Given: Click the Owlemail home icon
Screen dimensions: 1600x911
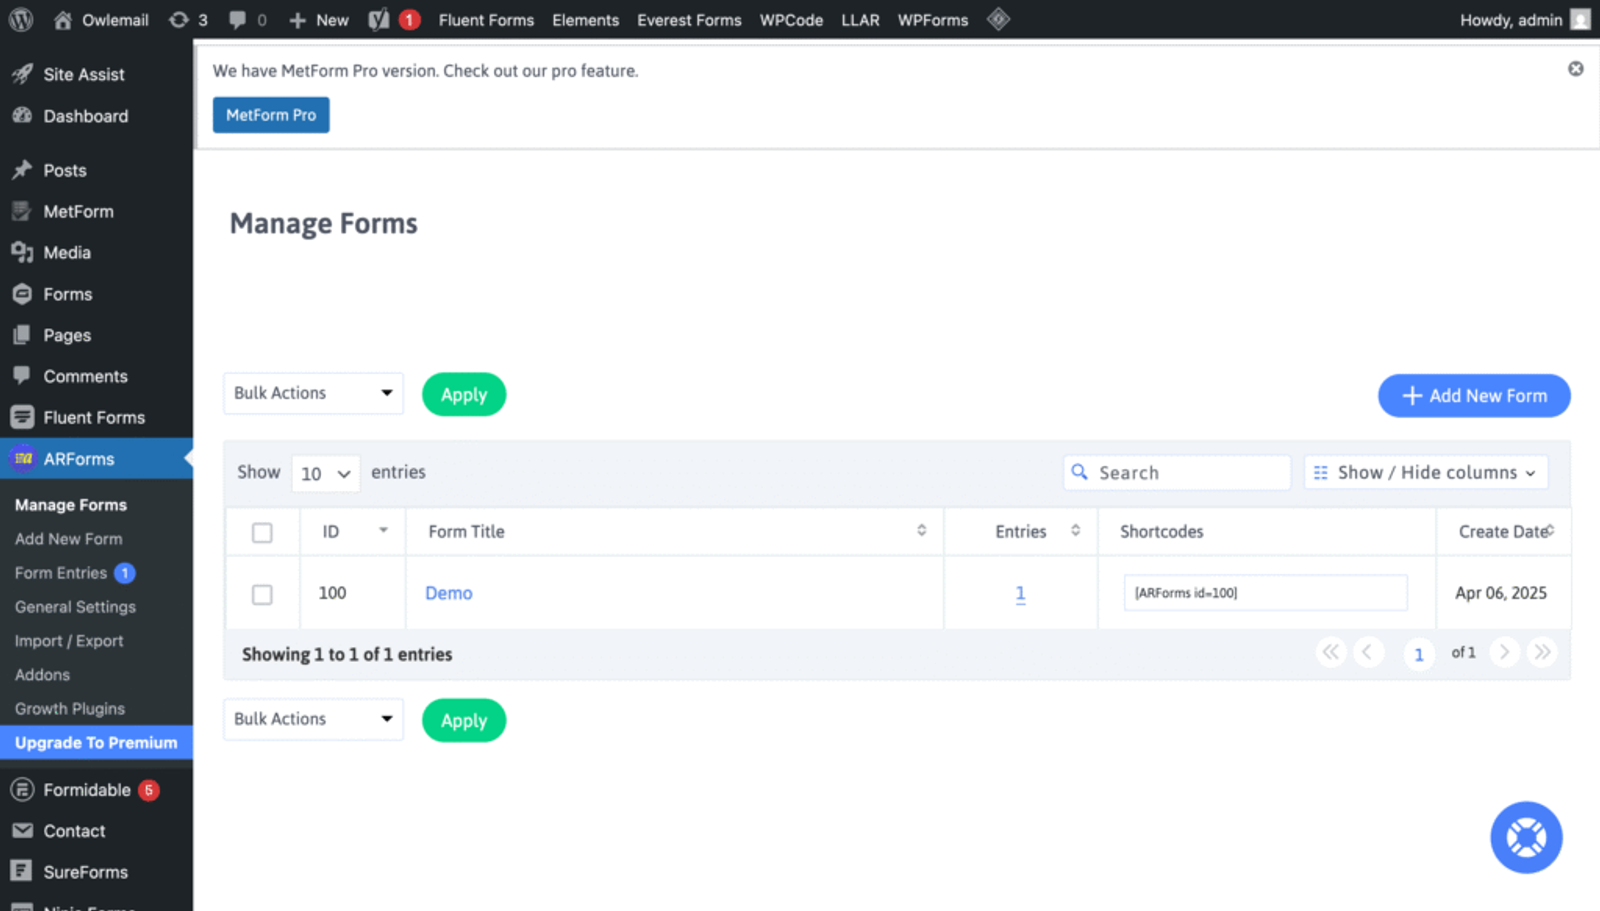Looking at the screenshot, I should tap(63, 20).
